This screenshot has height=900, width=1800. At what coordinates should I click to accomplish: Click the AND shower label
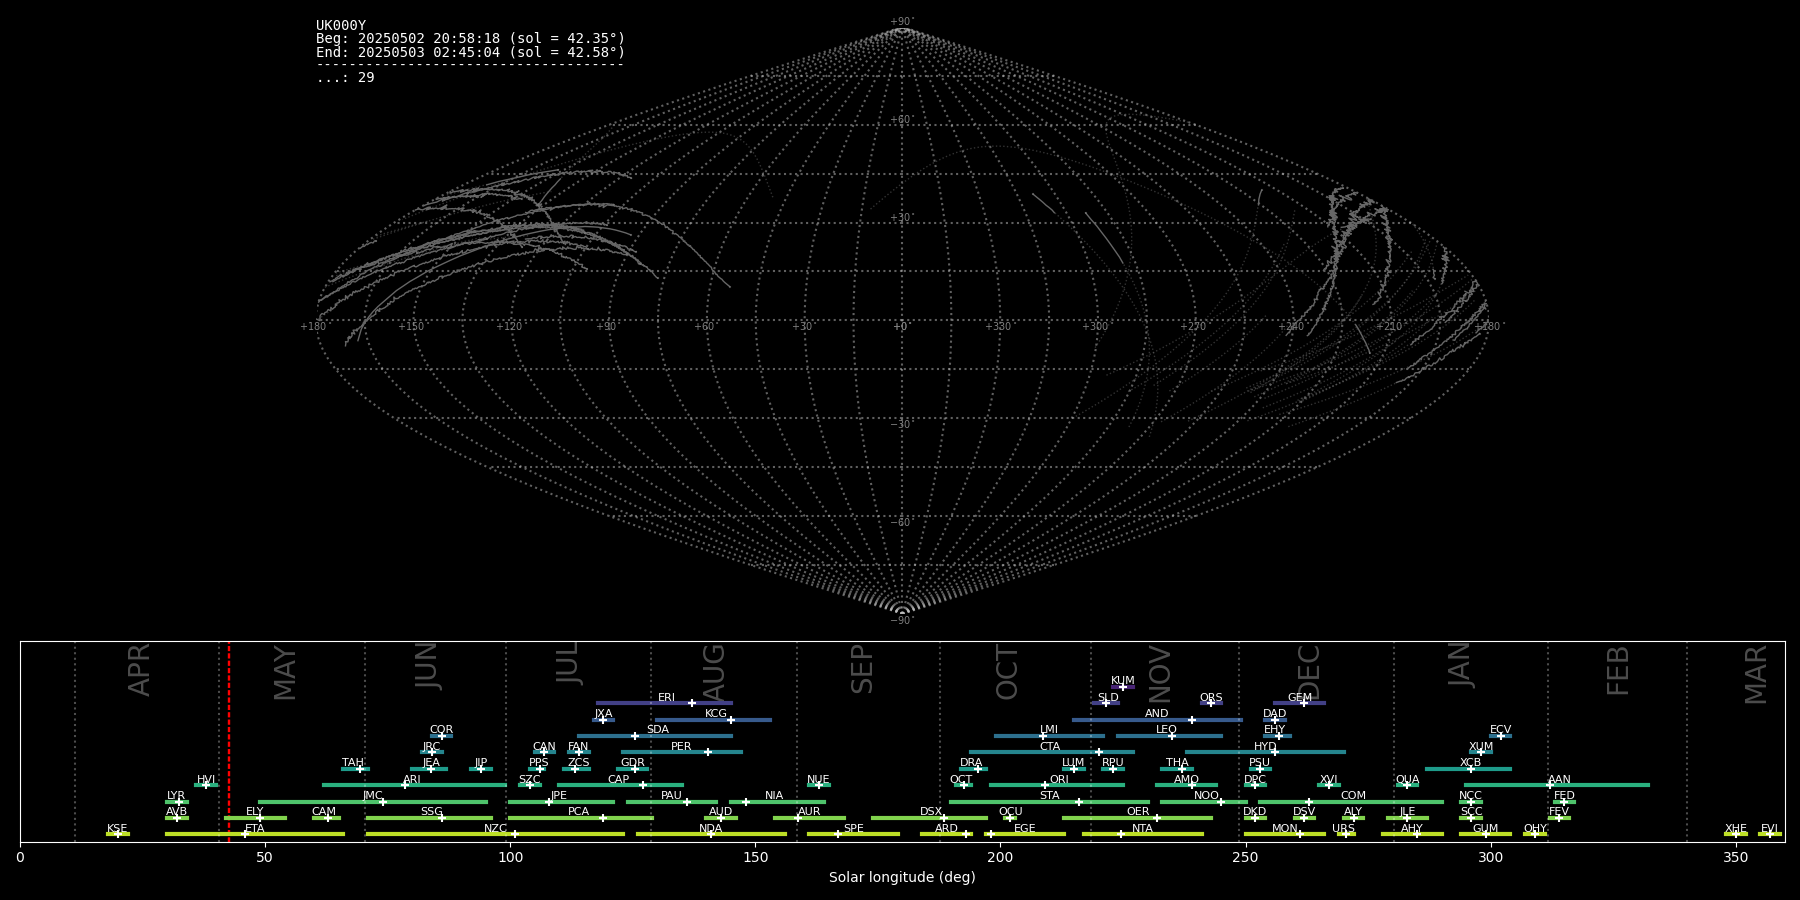1156,714
